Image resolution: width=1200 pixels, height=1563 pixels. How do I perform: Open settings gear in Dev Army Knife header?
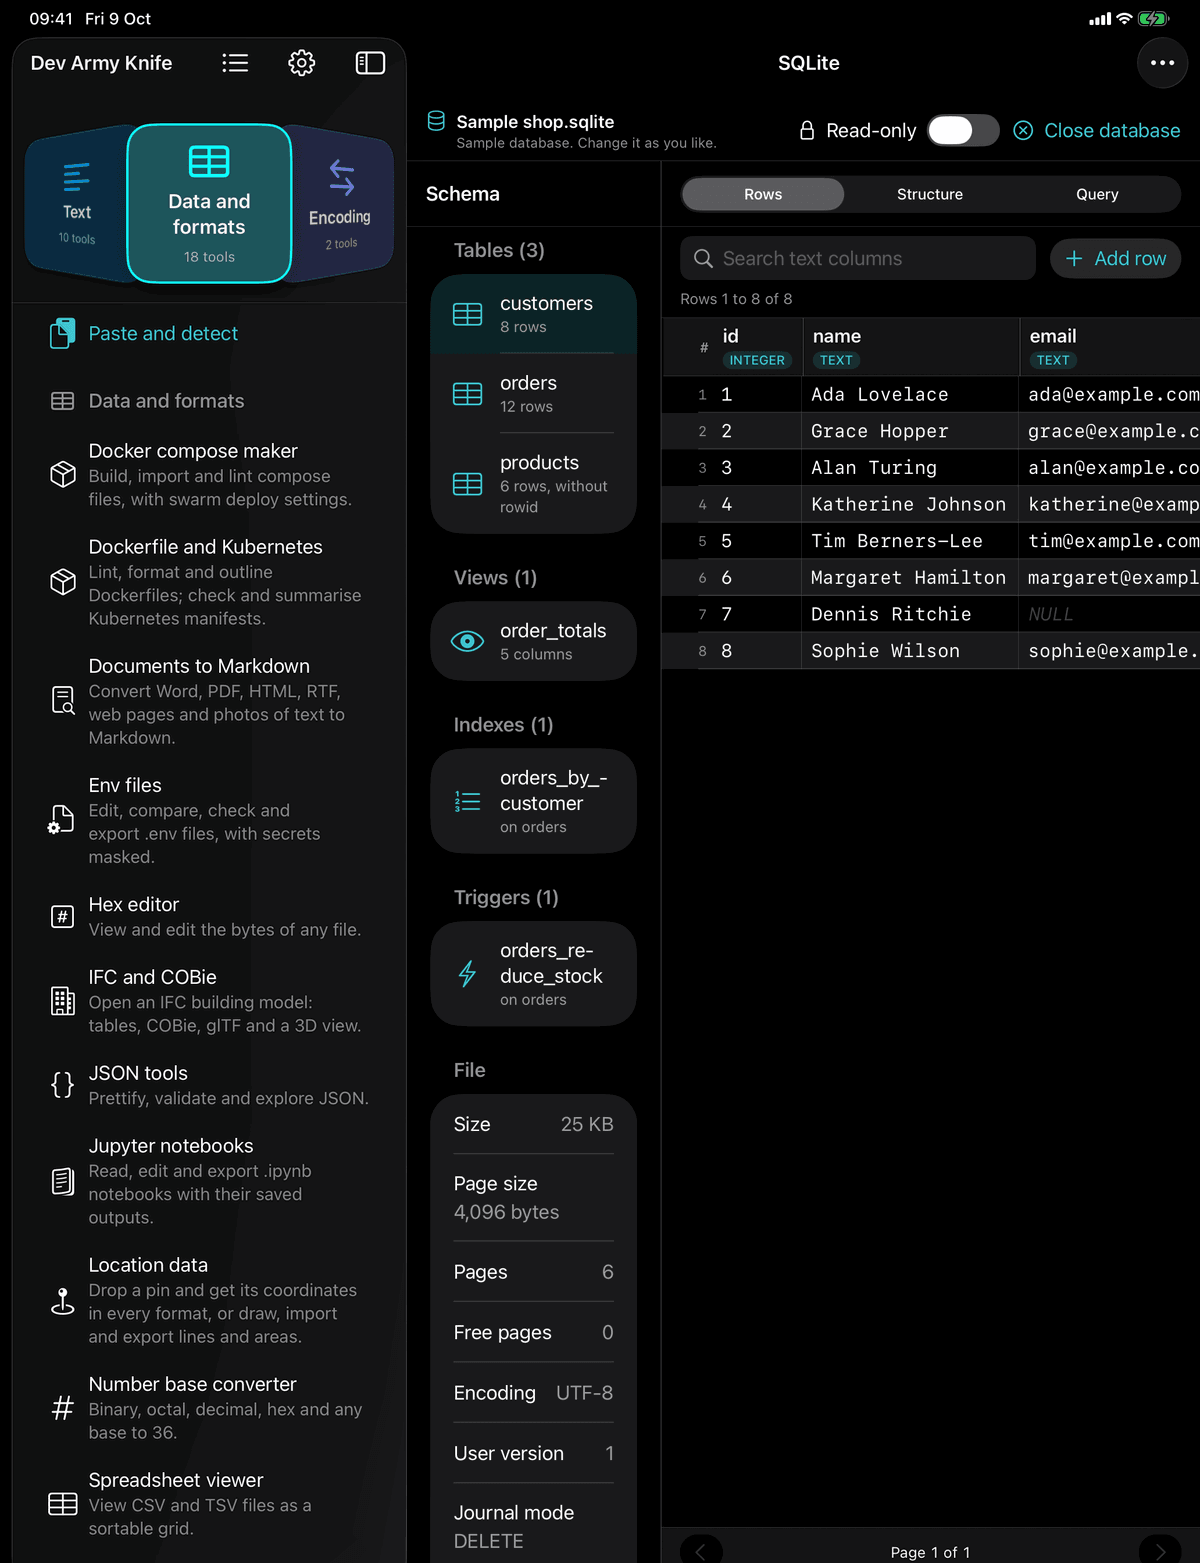click(x=302, y=63)
